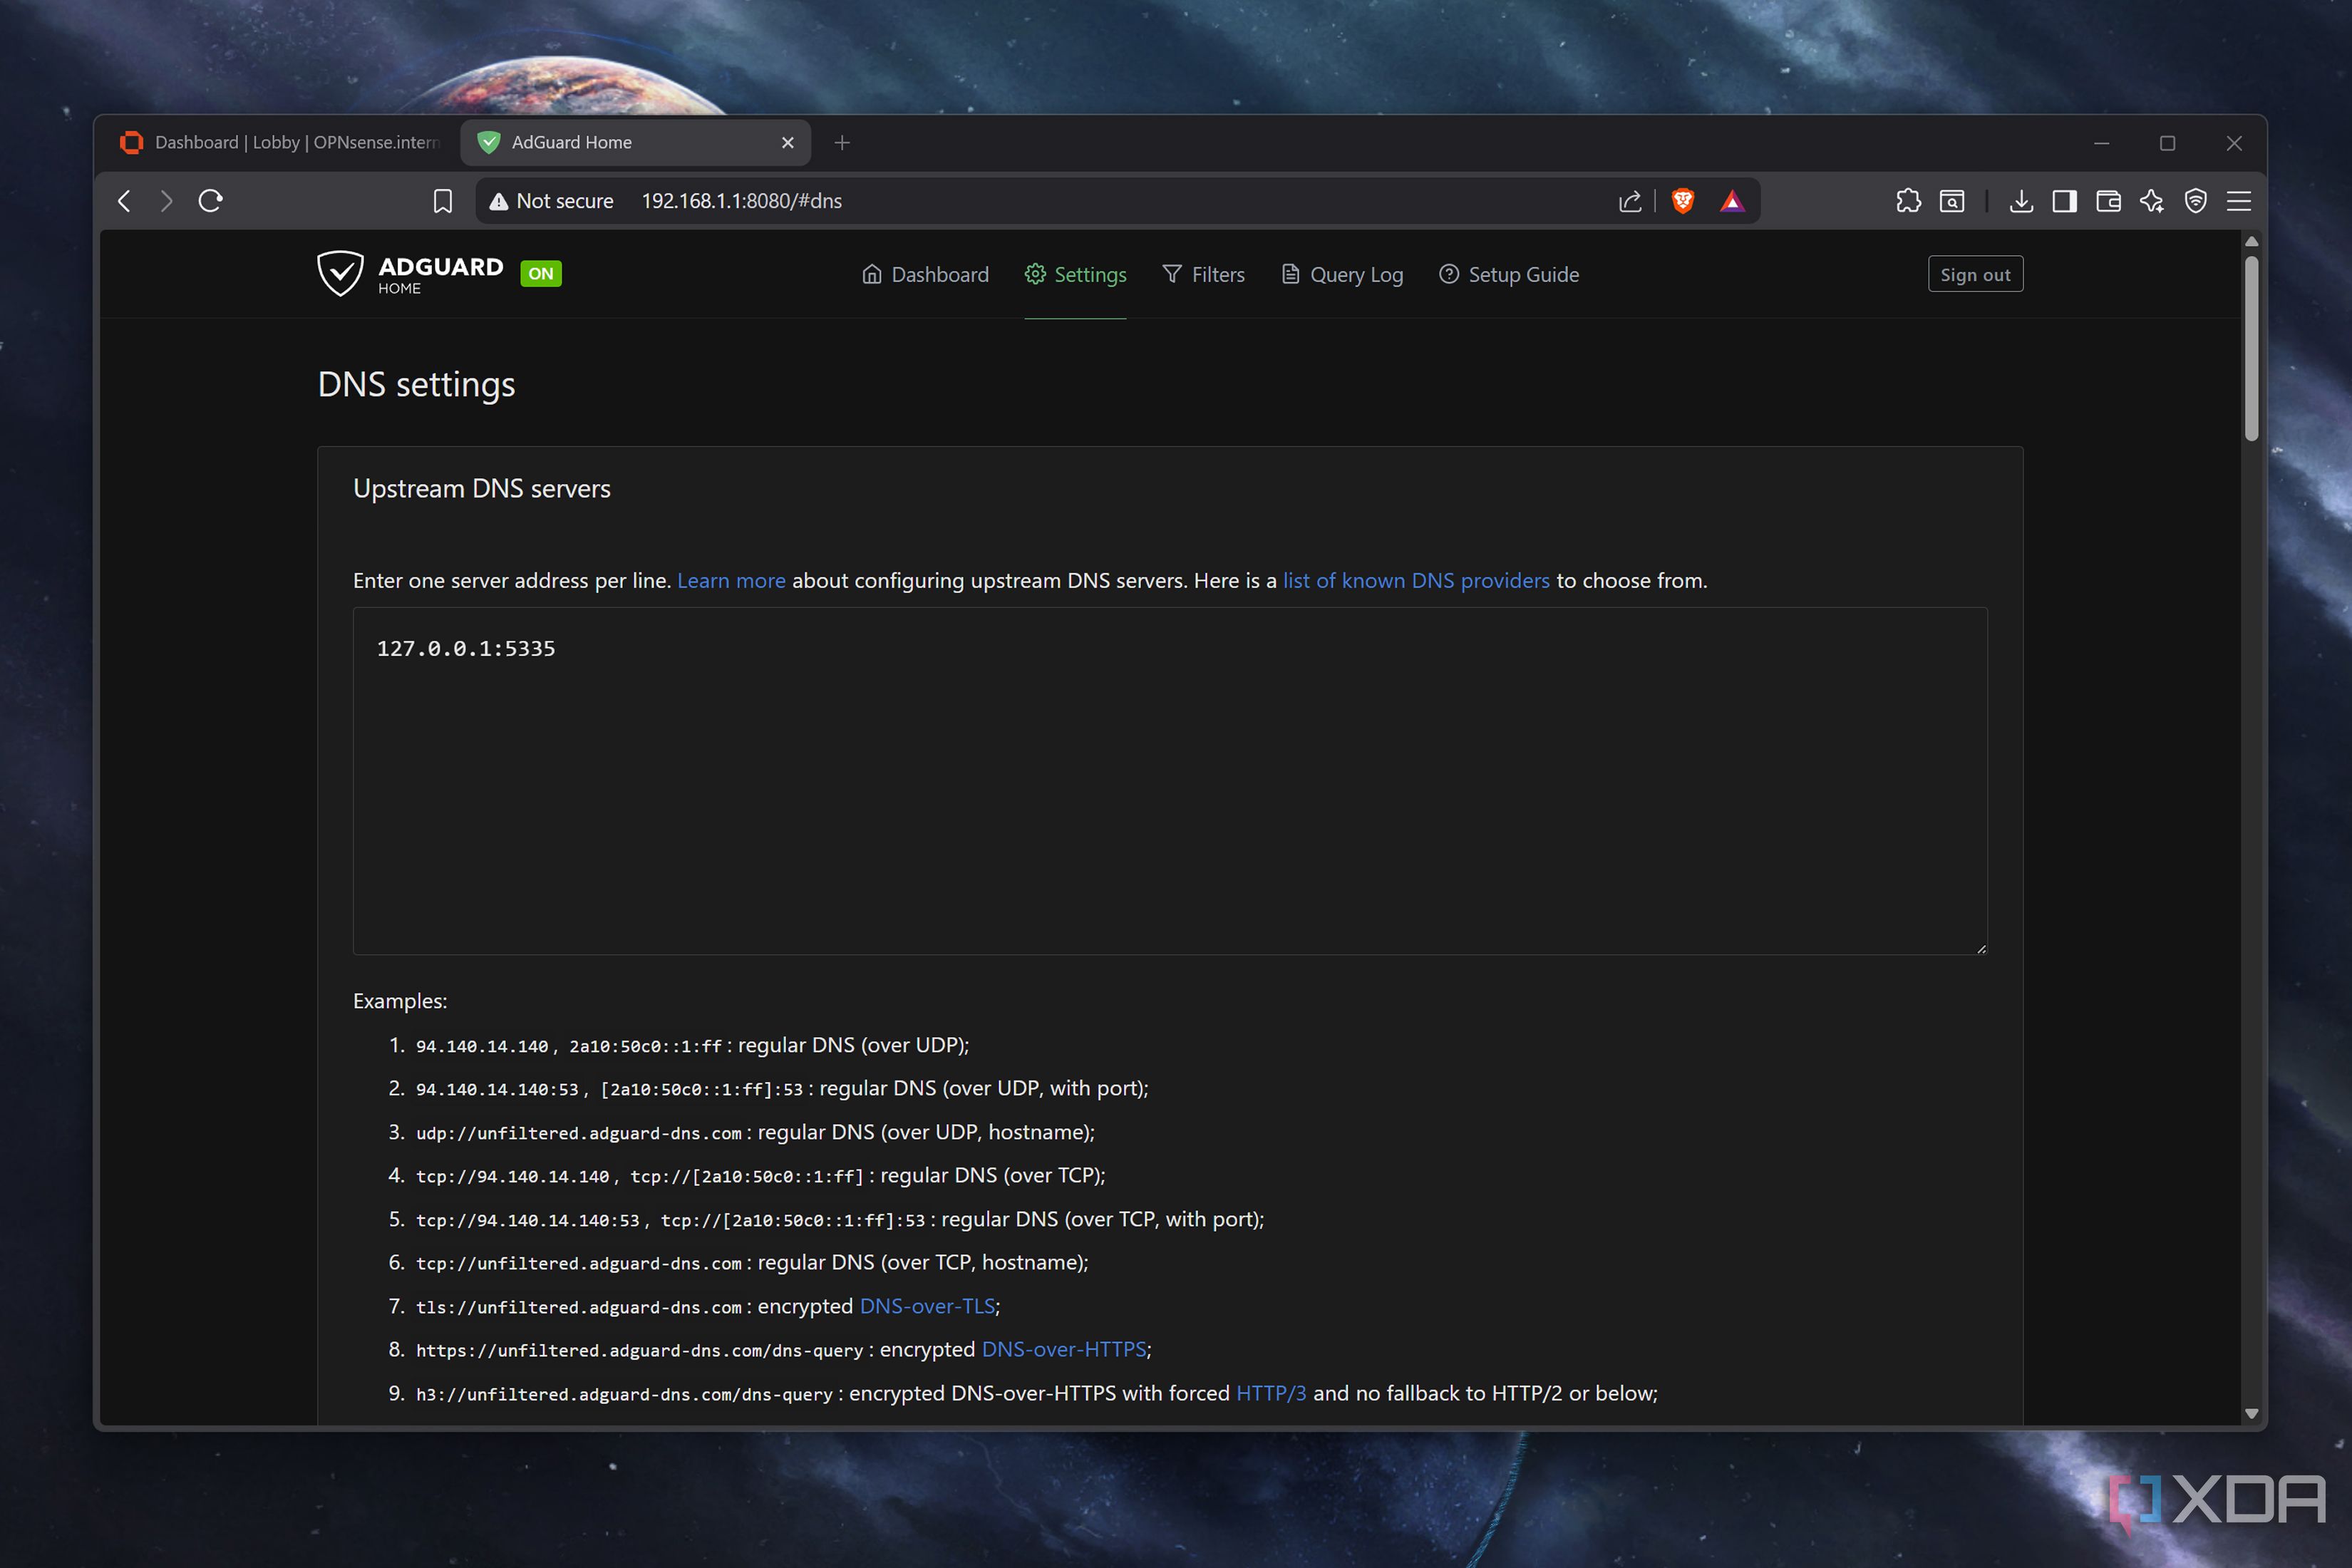Open the DNS-over-HTTPS link
Viewport: 2352px width, 1568px height.
pos(1064,1349)
